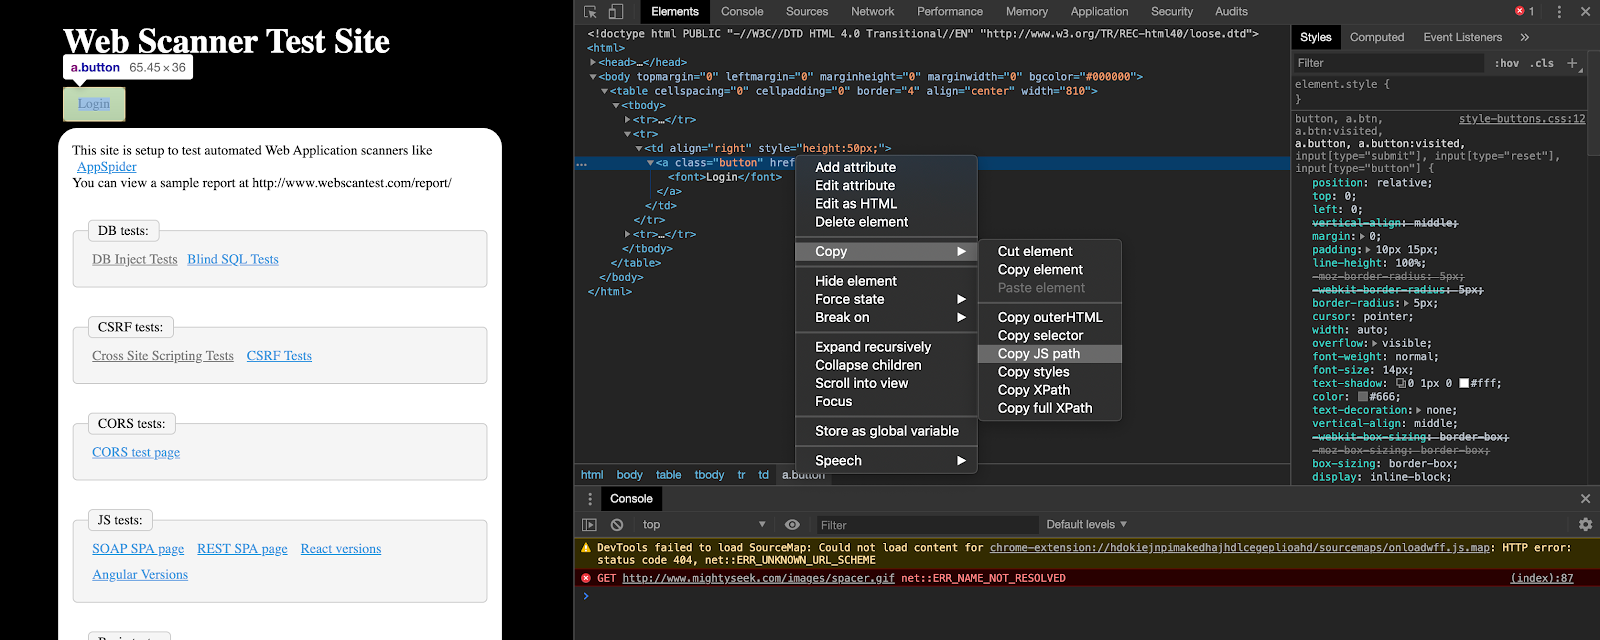The image size is (1600, 640).
Task: Expand the head element in DOM tree
Action: [593, 62]
